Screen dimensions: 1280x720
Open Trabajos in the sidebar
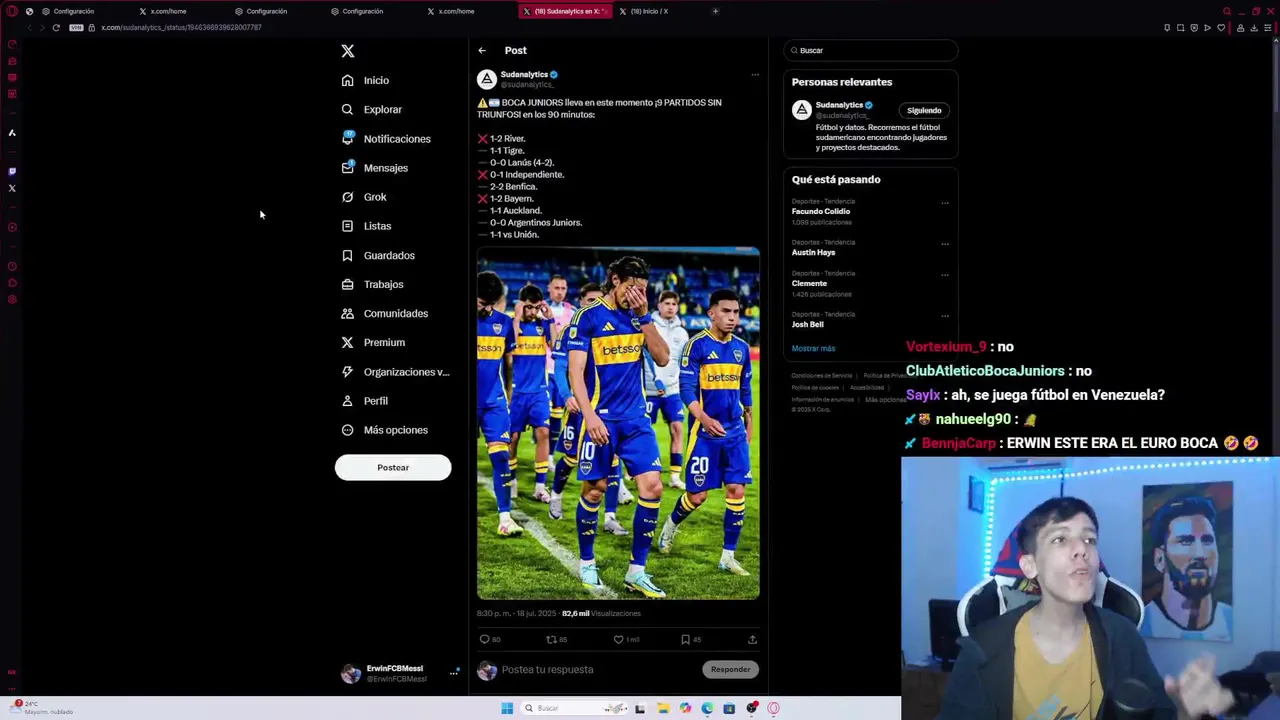[372, 284]
